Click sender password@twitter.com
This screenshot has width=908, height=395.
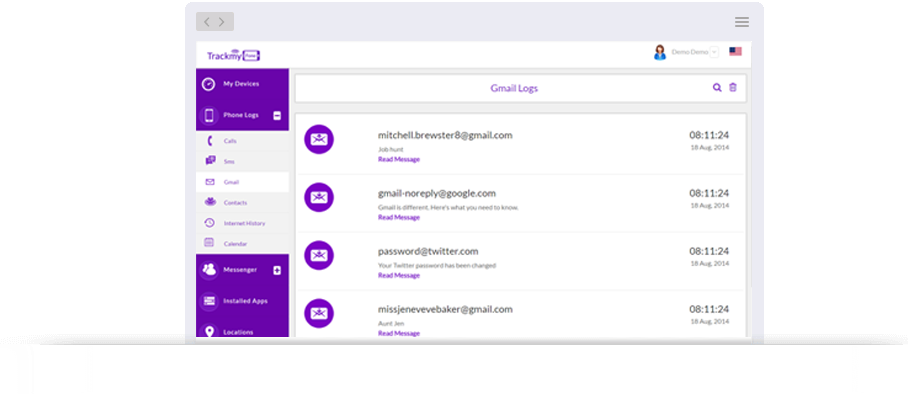tap(428, 251)
